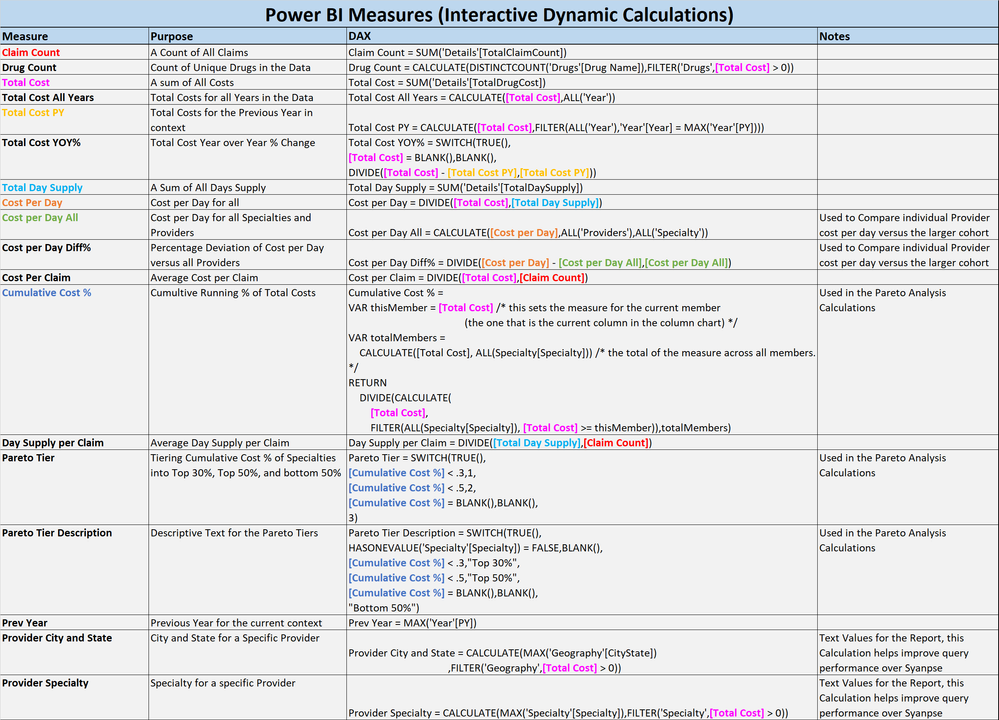Select the Claim Count SUM formula cell
The image size is (999, 720).
click(x=582, y=52)
